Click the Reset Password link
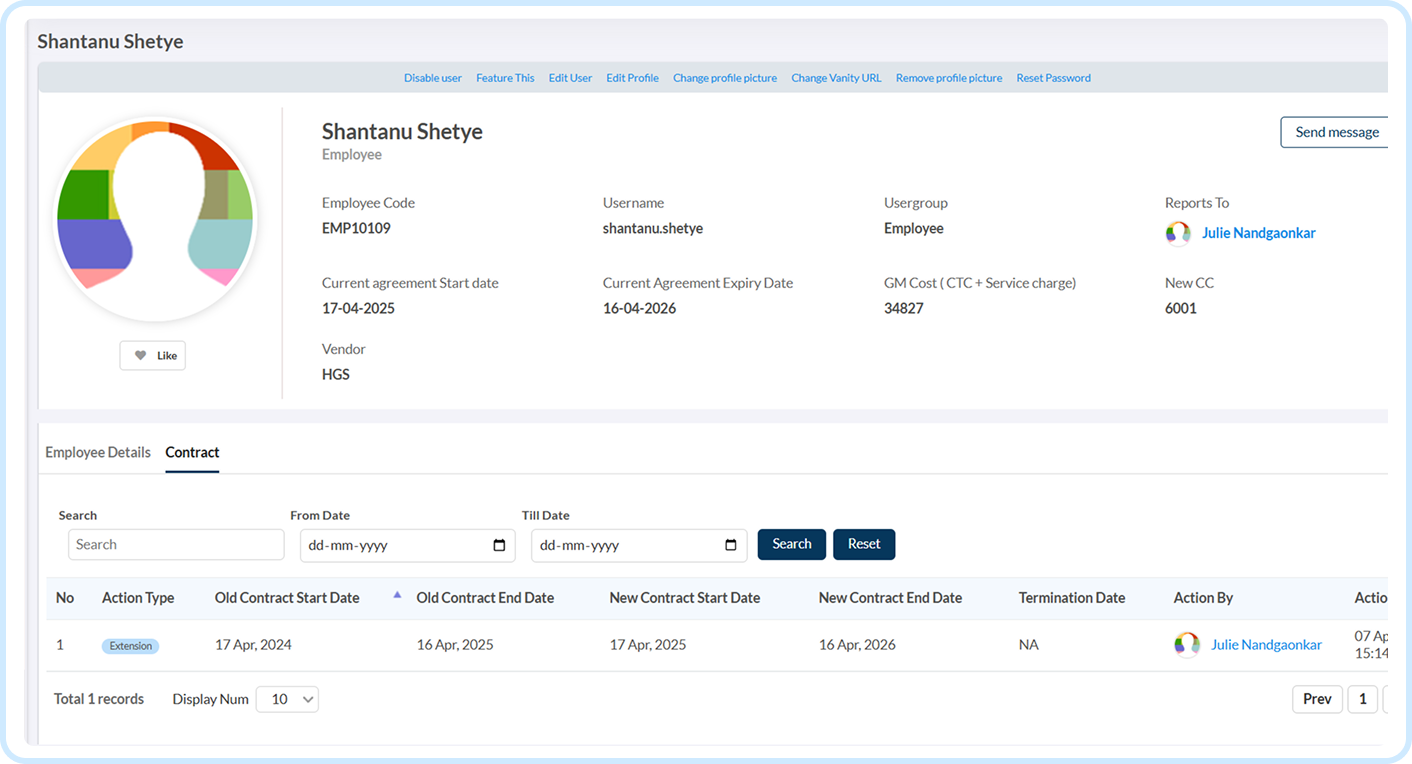This screenshot has width=1412, height=764. 1053,78
